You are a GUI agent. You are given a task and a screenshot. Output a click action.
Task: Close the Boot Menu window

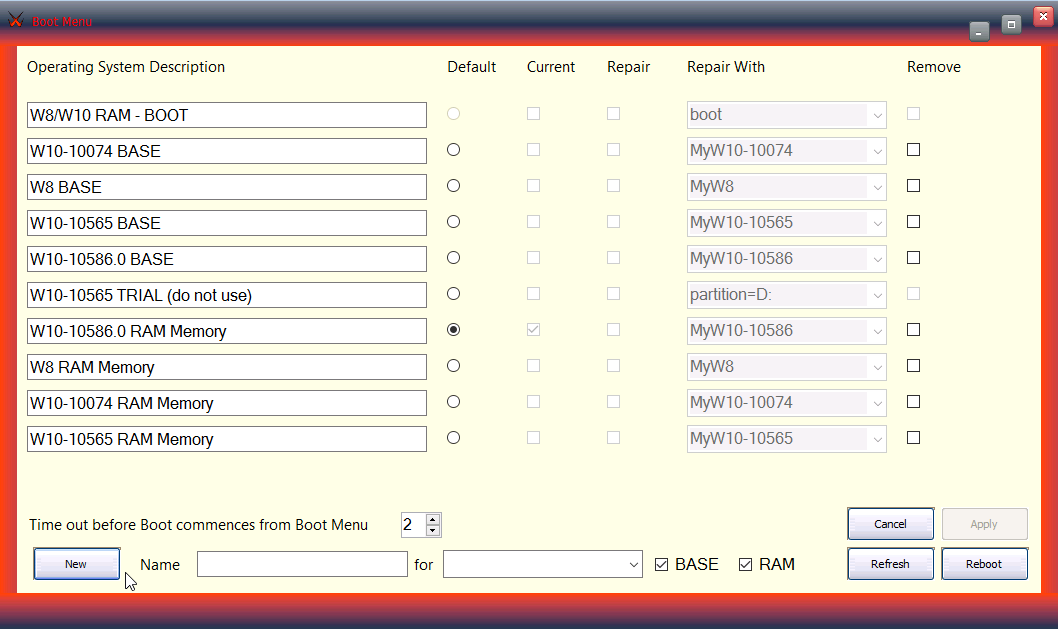[x=1043, y=16]
